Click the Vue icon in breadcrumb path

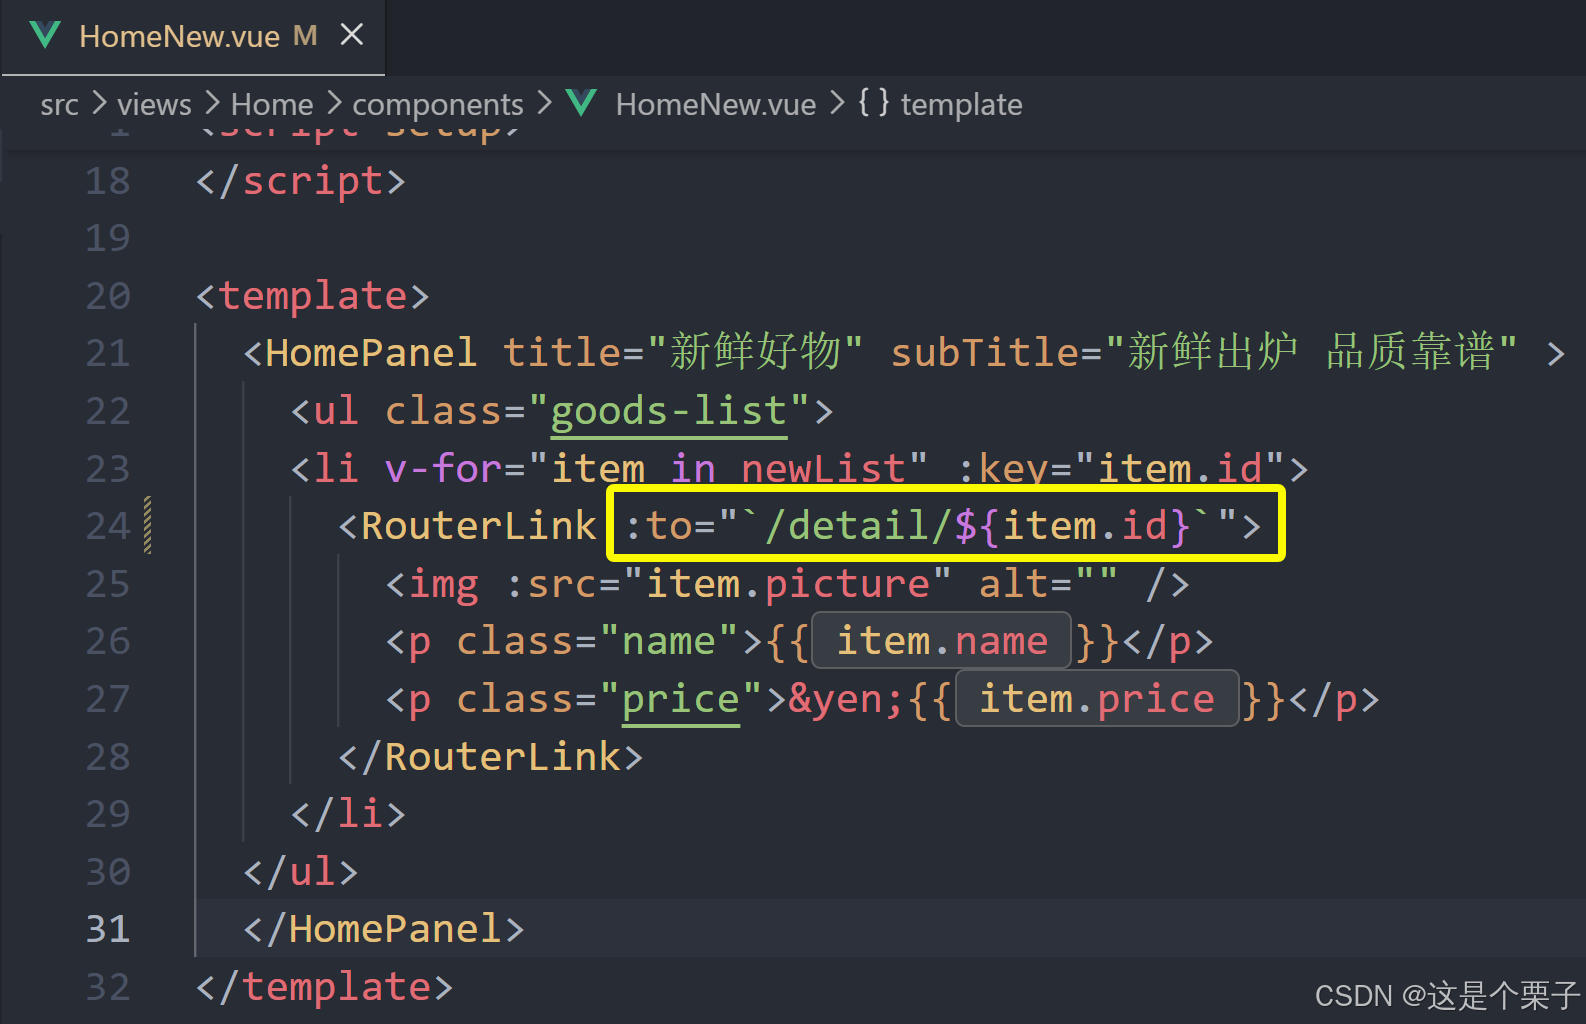pos(581,103)
